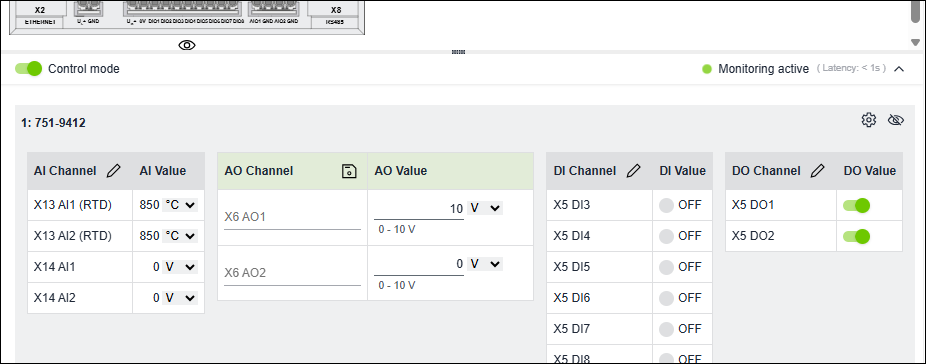
Task: Toggle the X5 DO1 output switch
Action: [x=856, y=205]
